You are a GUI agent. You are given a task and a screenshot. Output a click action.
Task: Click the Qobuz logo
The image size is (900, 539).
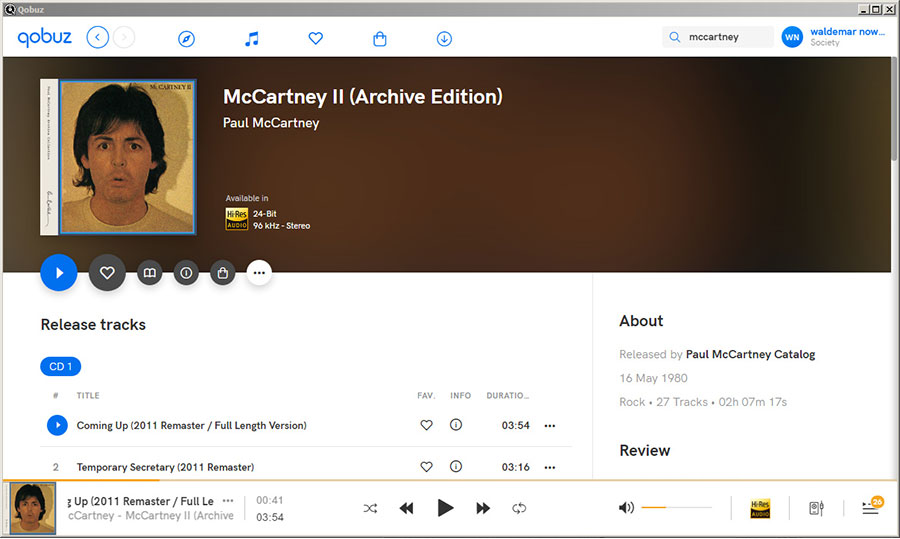(x=44, y=38)
